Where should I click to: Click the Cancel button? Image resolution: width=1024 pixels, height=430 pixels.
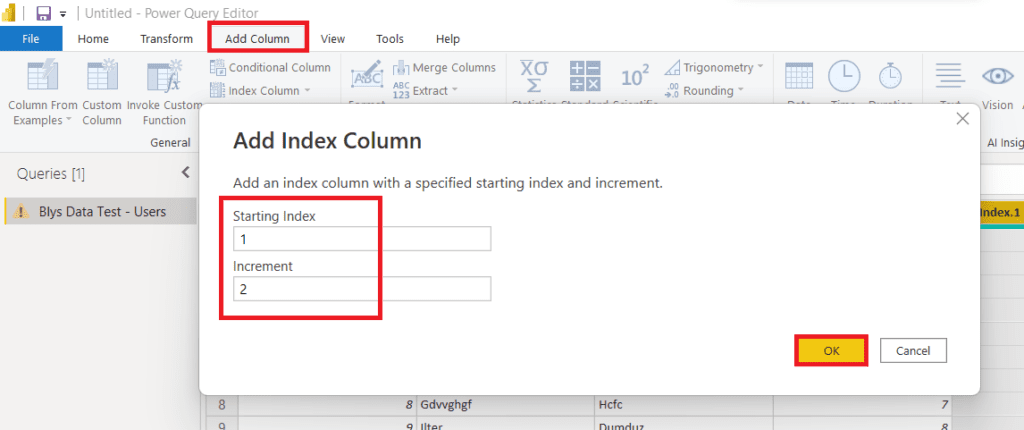[913, 350]
